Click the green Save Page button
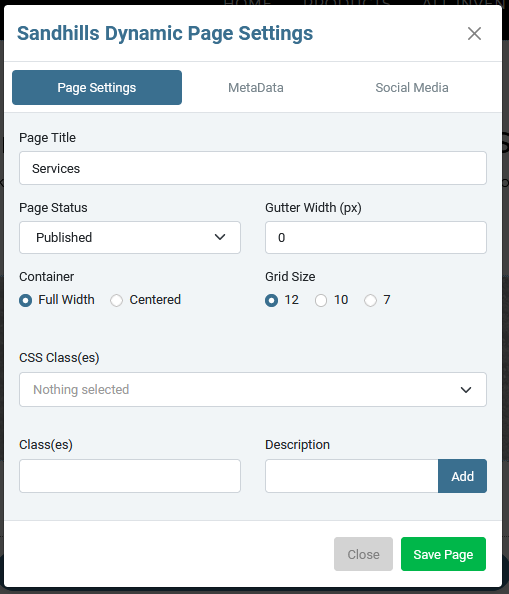This screenshot has height=594, width=509. click(443, 554)
